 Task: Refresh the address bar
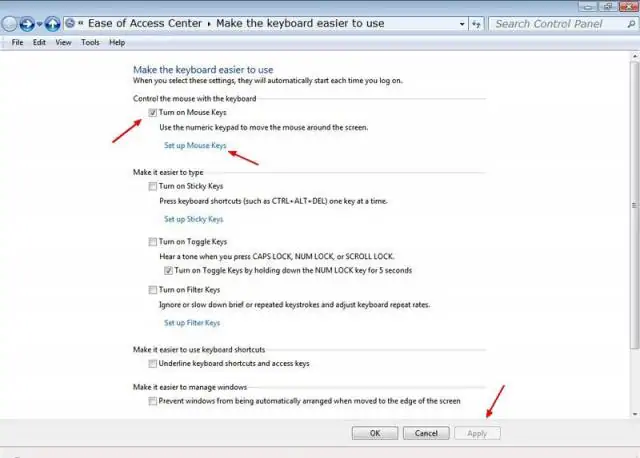476,24
